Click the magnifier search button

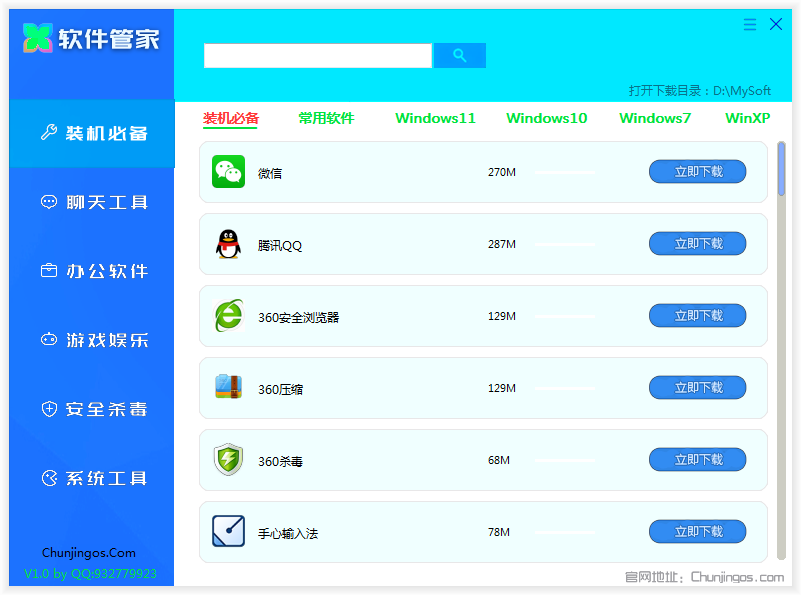[460, 55]
